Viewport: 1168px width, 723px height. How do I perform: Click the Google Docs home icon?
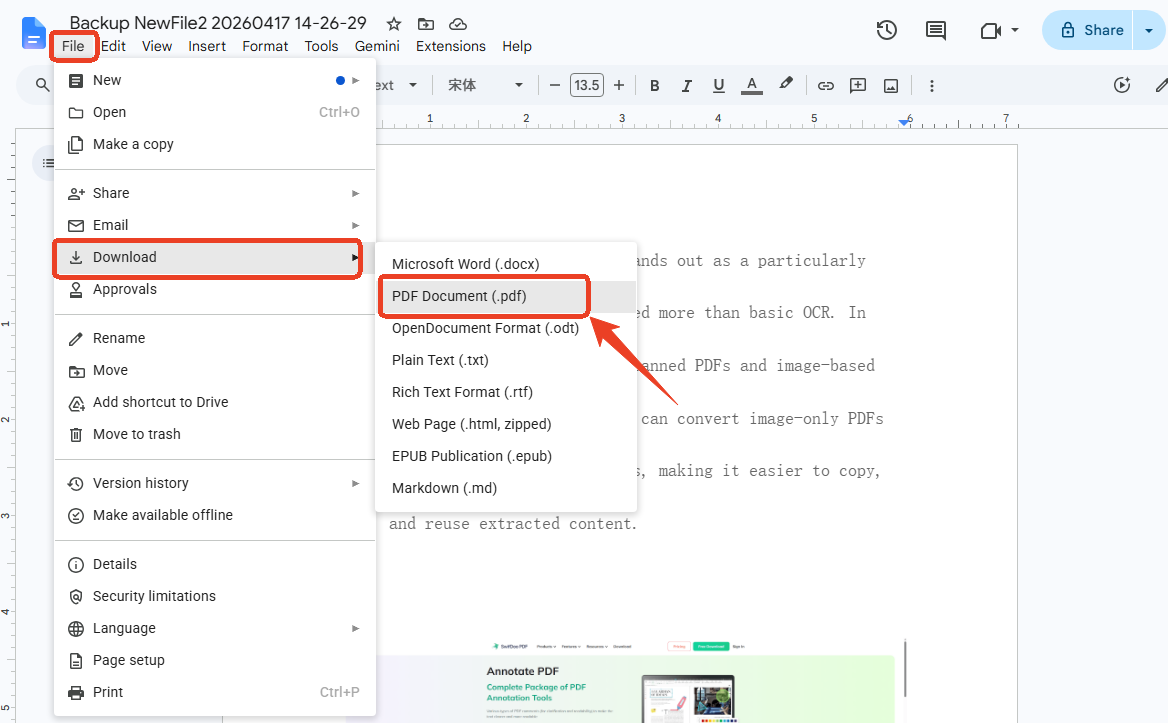tap(34, 33)
